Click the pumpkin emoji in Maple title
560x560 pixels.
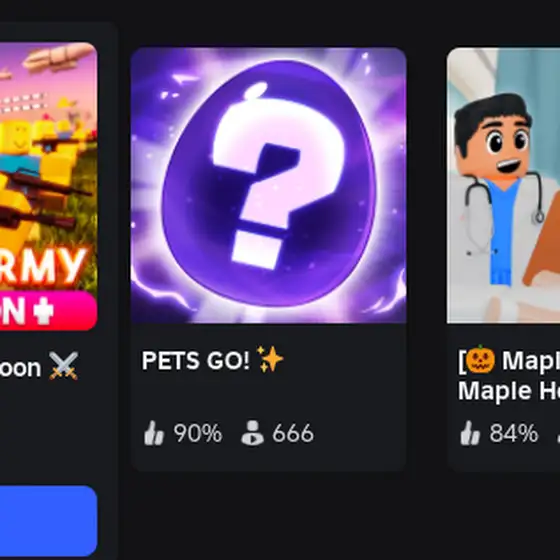[481, 360]
